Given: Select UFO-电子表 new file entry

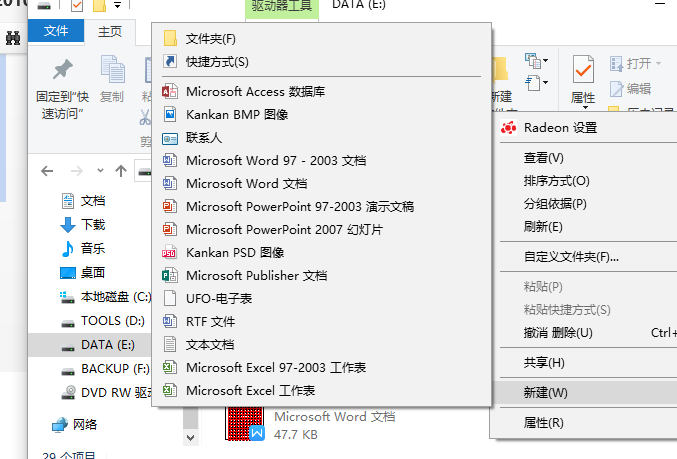Looking at the screenshot, I should click(321, 298).
